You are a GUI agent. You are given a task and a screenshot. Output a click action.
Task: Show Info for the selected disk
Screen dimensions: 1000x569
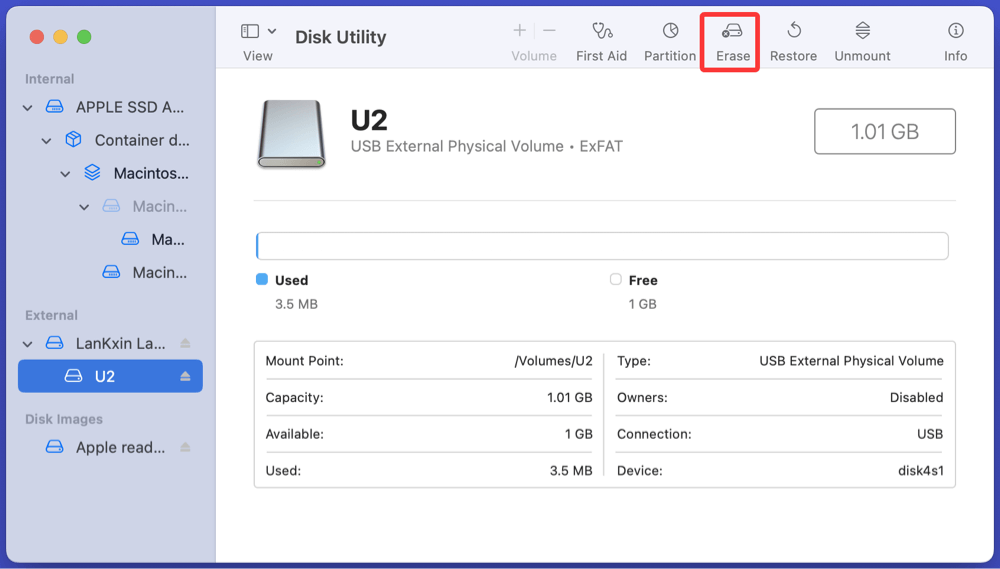955,32
